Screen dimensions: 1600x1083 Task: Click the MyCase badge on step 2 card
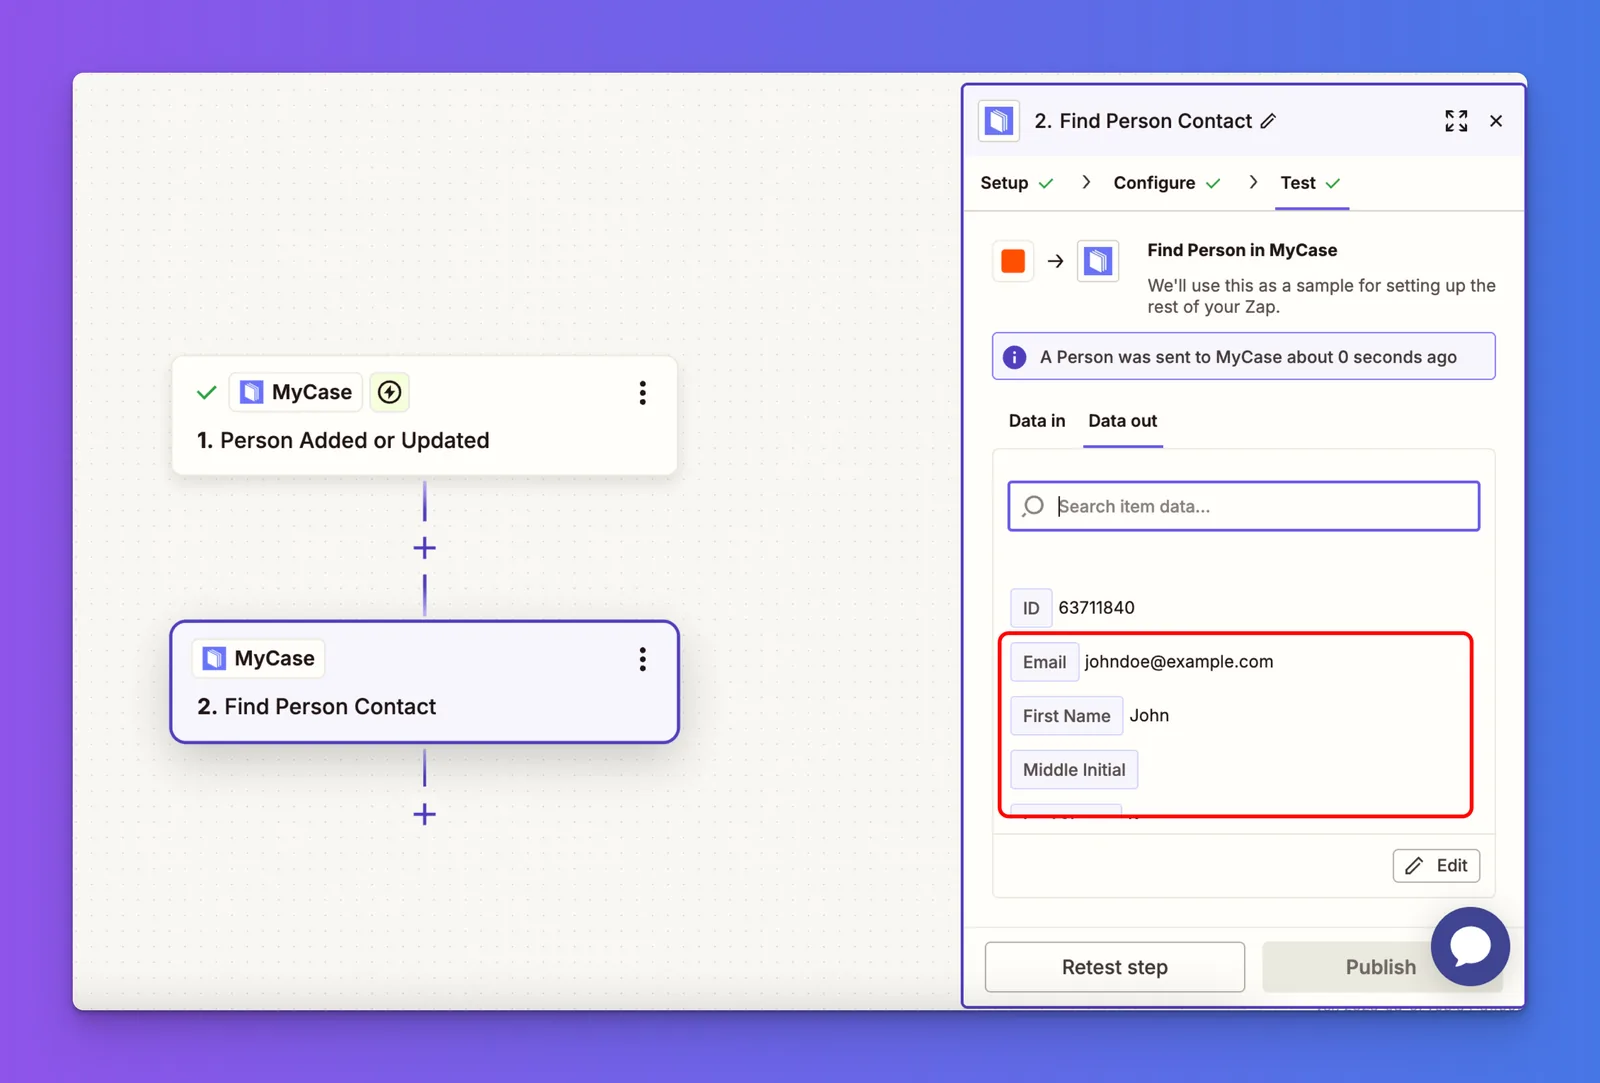[x=259, y=658]
